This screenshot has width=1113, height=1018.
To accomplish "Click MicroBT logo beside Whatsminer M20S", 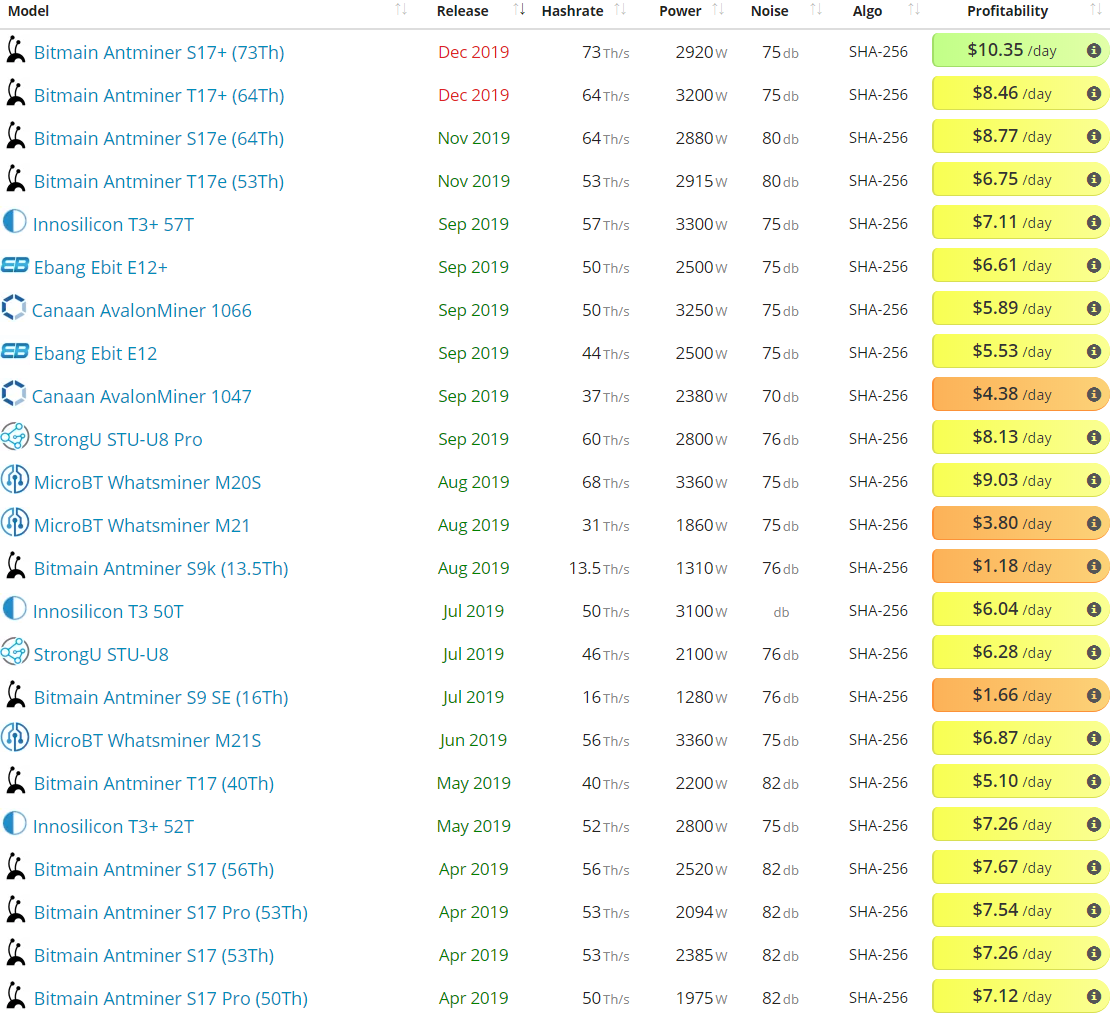I will [x=15, y=481].
